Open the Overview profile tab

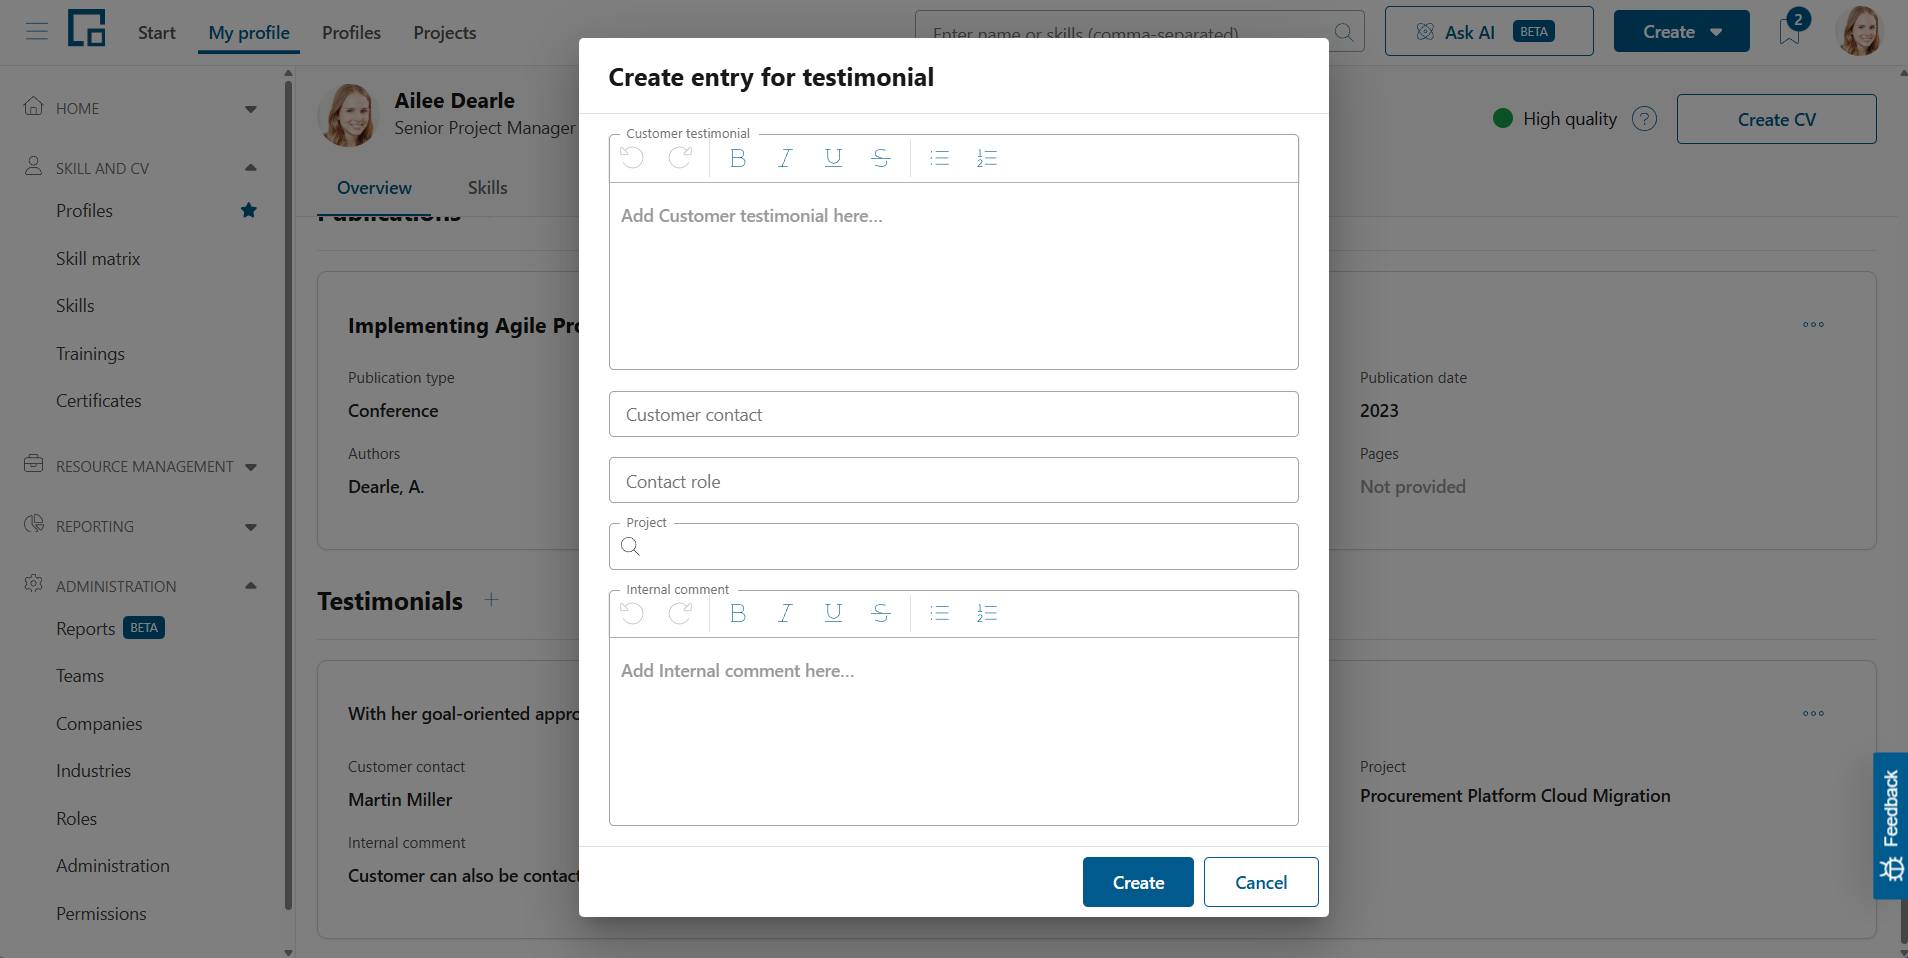pos(374,188)
